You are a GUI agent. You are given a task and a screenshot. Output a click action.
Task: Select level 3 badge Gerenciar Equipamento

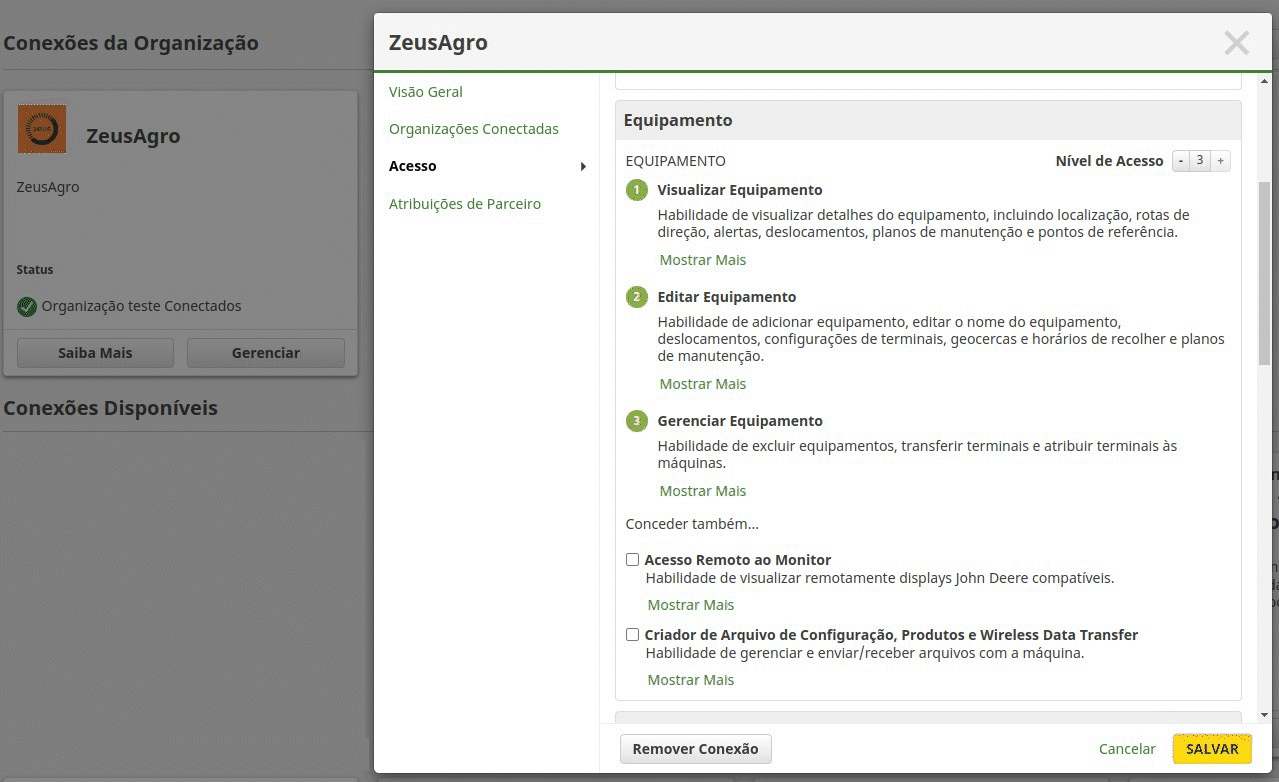637,421
